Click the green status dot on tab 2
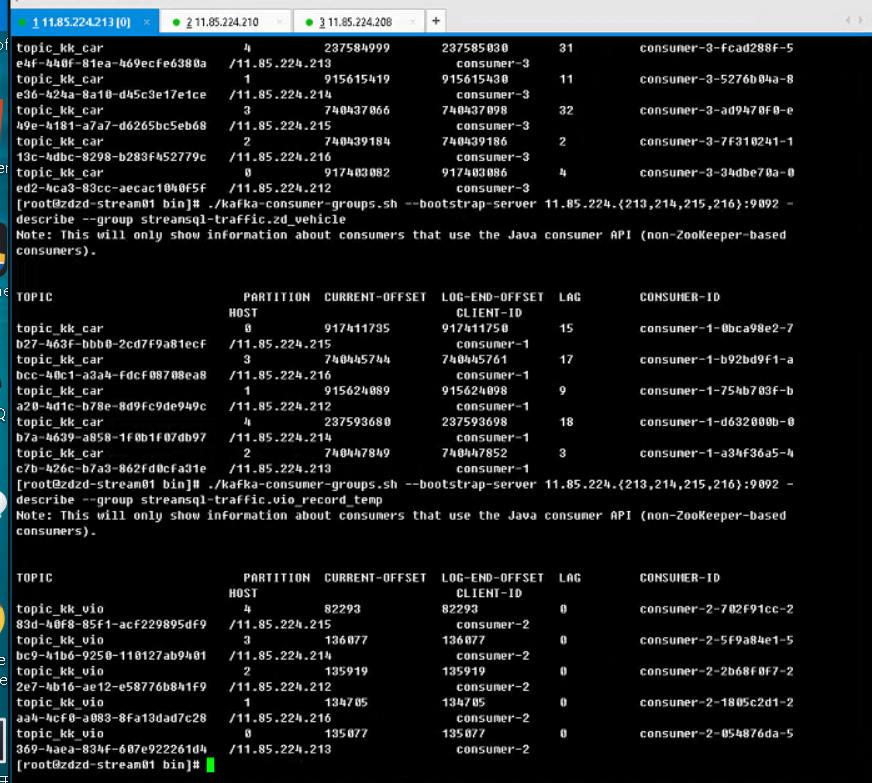872x783 pixels. coord(175,21)
